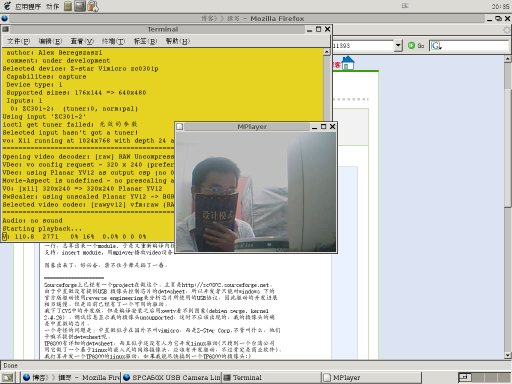This screenshot has width=512, height=384.
Task: Click the clipboard launcher icon in top panel
Action: coord(93,6)
